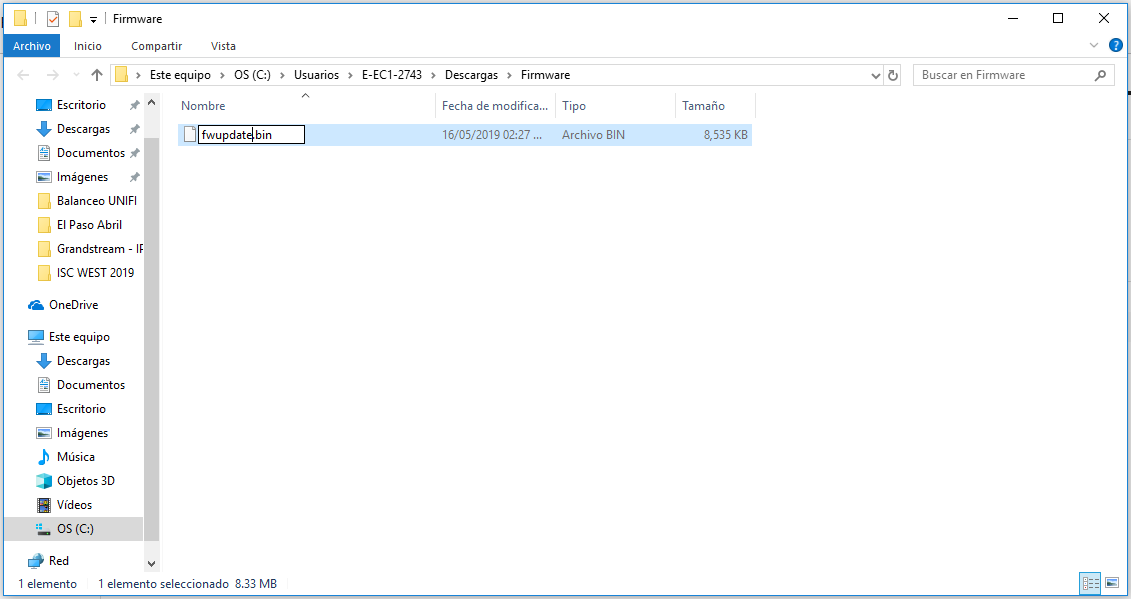Click Descargas in the address breadcrumb

click(x=471, y=75)
